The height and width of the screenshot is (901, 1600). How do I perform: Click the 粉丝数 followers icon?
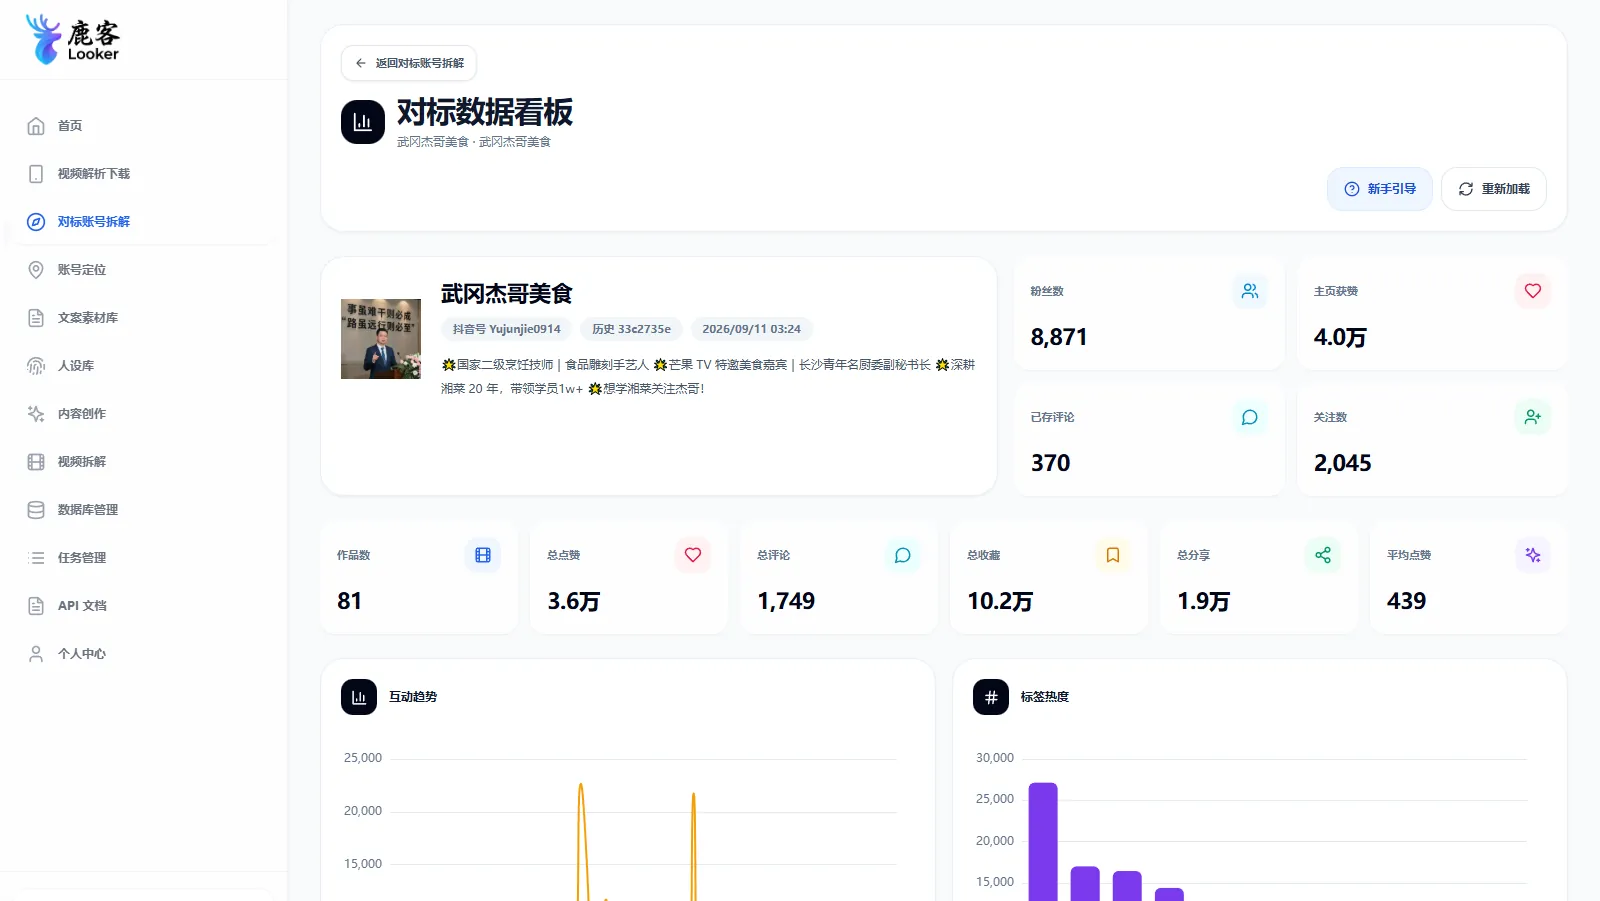click(x=1250, y=291)
